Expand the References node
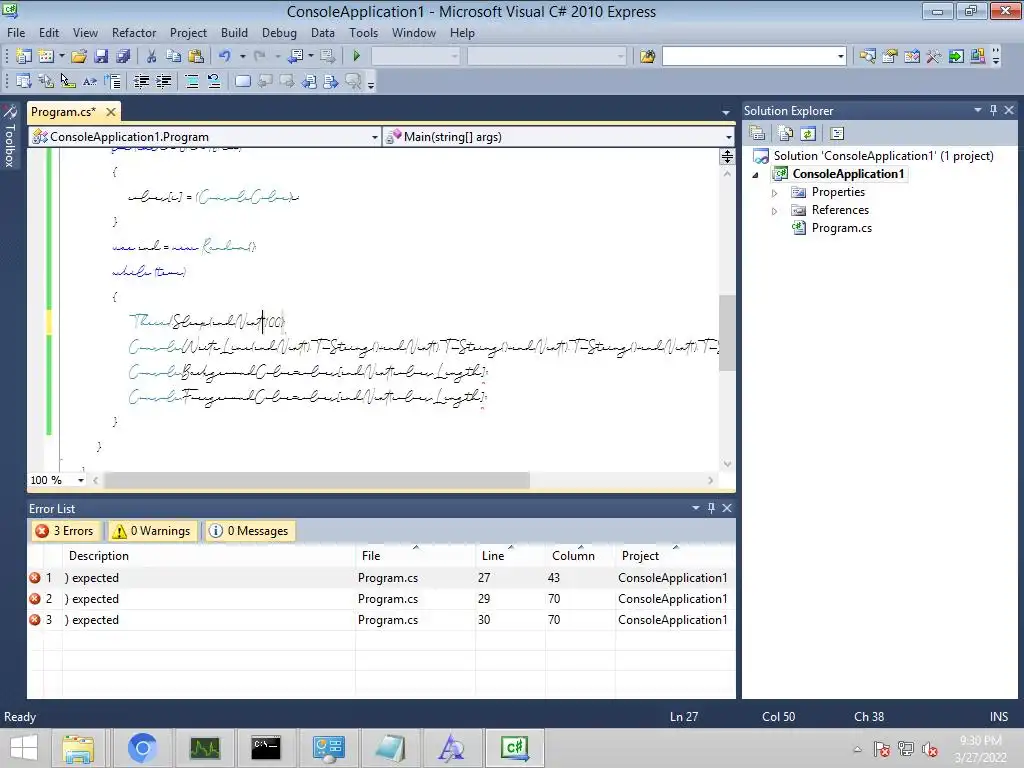The height and width of the screenshot is (768, 1024). (775, 211)
